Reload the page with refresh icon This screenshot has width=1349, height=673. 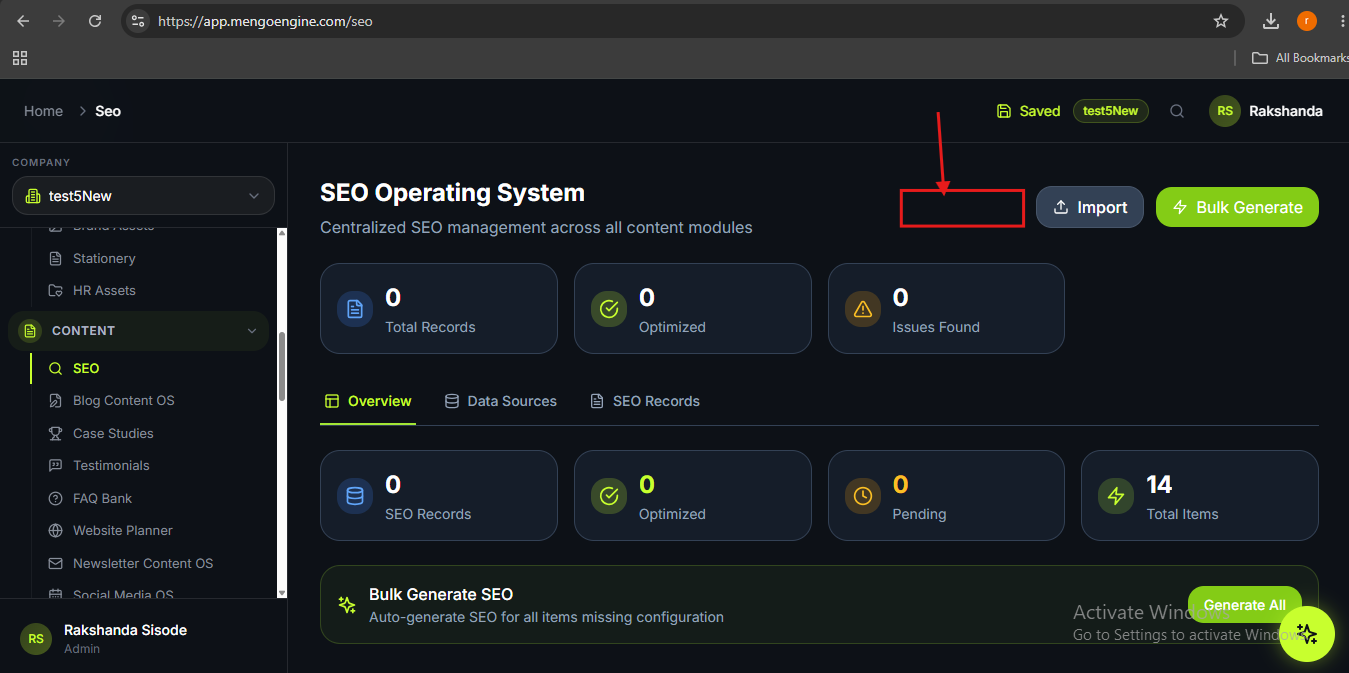point(95,20)
